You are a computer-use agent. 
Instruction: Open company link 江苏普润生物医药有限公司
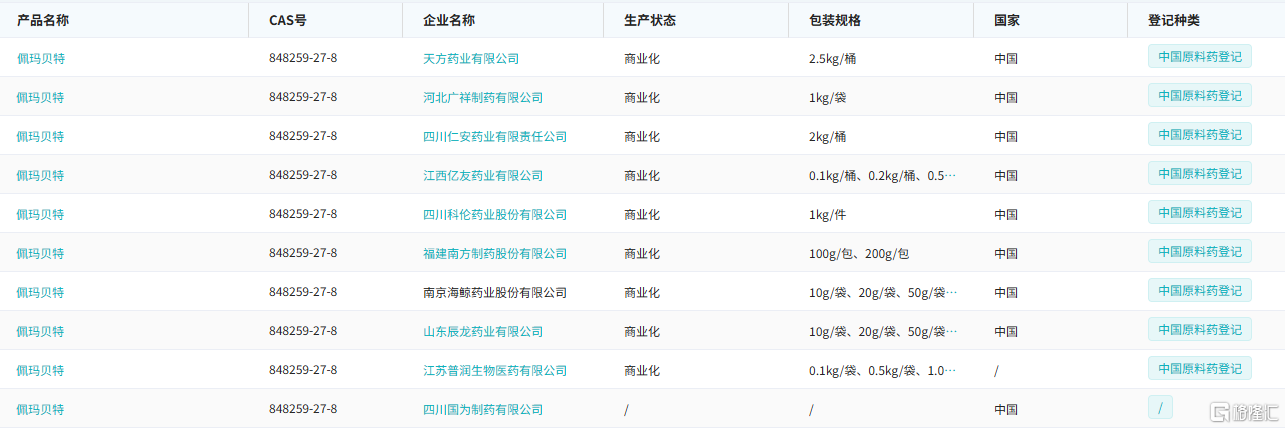495,370
